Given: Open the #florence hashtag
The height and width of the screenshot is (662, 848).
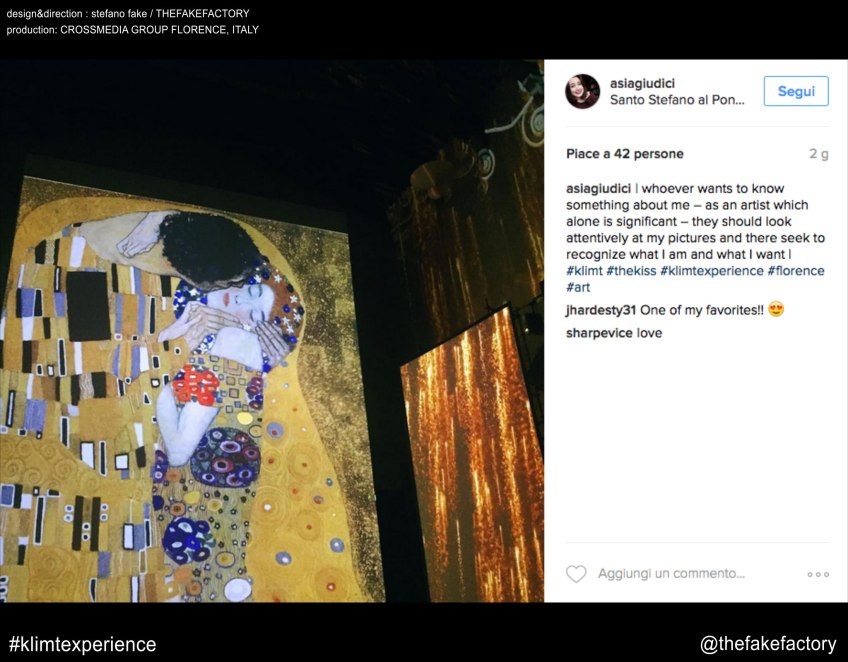Looking at the screenshot, I should [796, 271].
